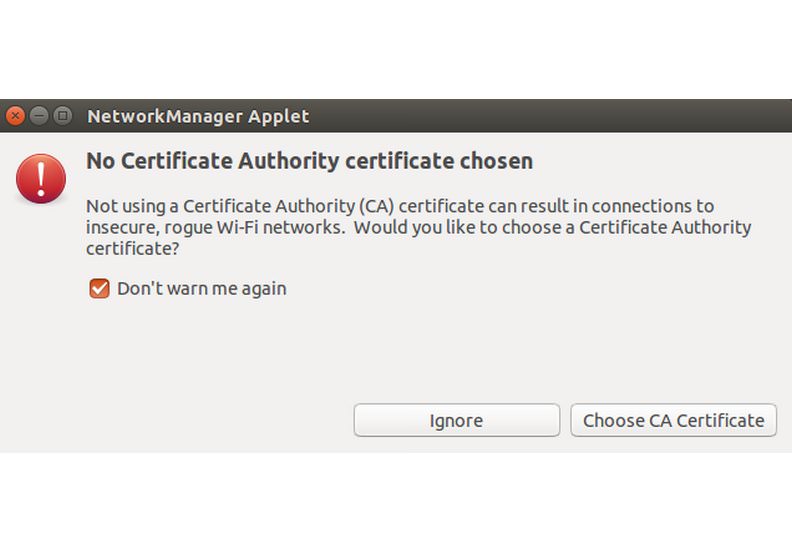Screen dimensions: 792x553
Task: Click the message line mentioning rogue Wi-Fi networks
Action: (418, 227)
